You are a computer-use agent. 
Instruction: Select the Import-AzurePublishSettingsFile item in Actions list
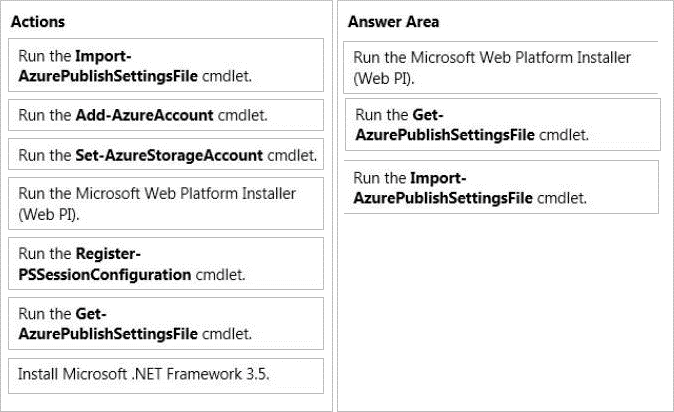coord(166,65)
